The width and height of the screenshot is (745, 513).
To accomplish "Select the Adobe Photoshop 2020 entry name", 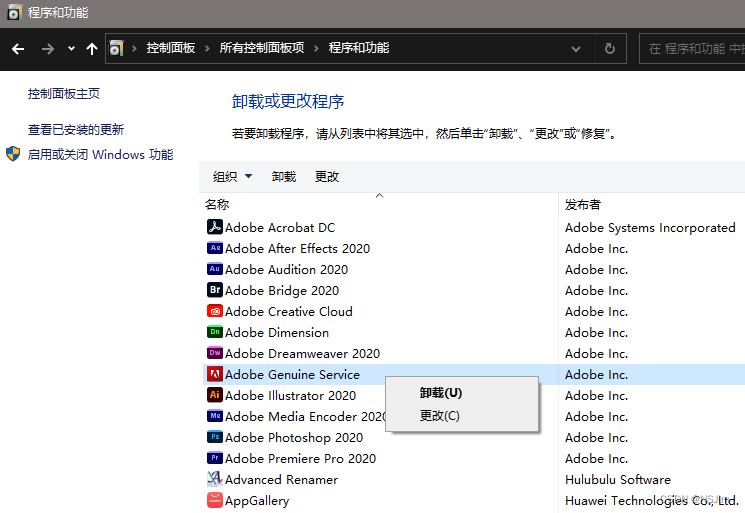I will point(294,437).
